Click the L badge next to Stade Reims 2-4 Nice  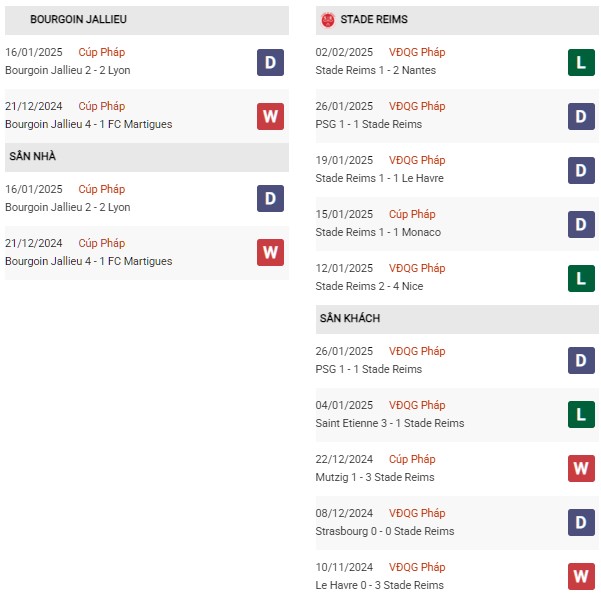point(581,278)
